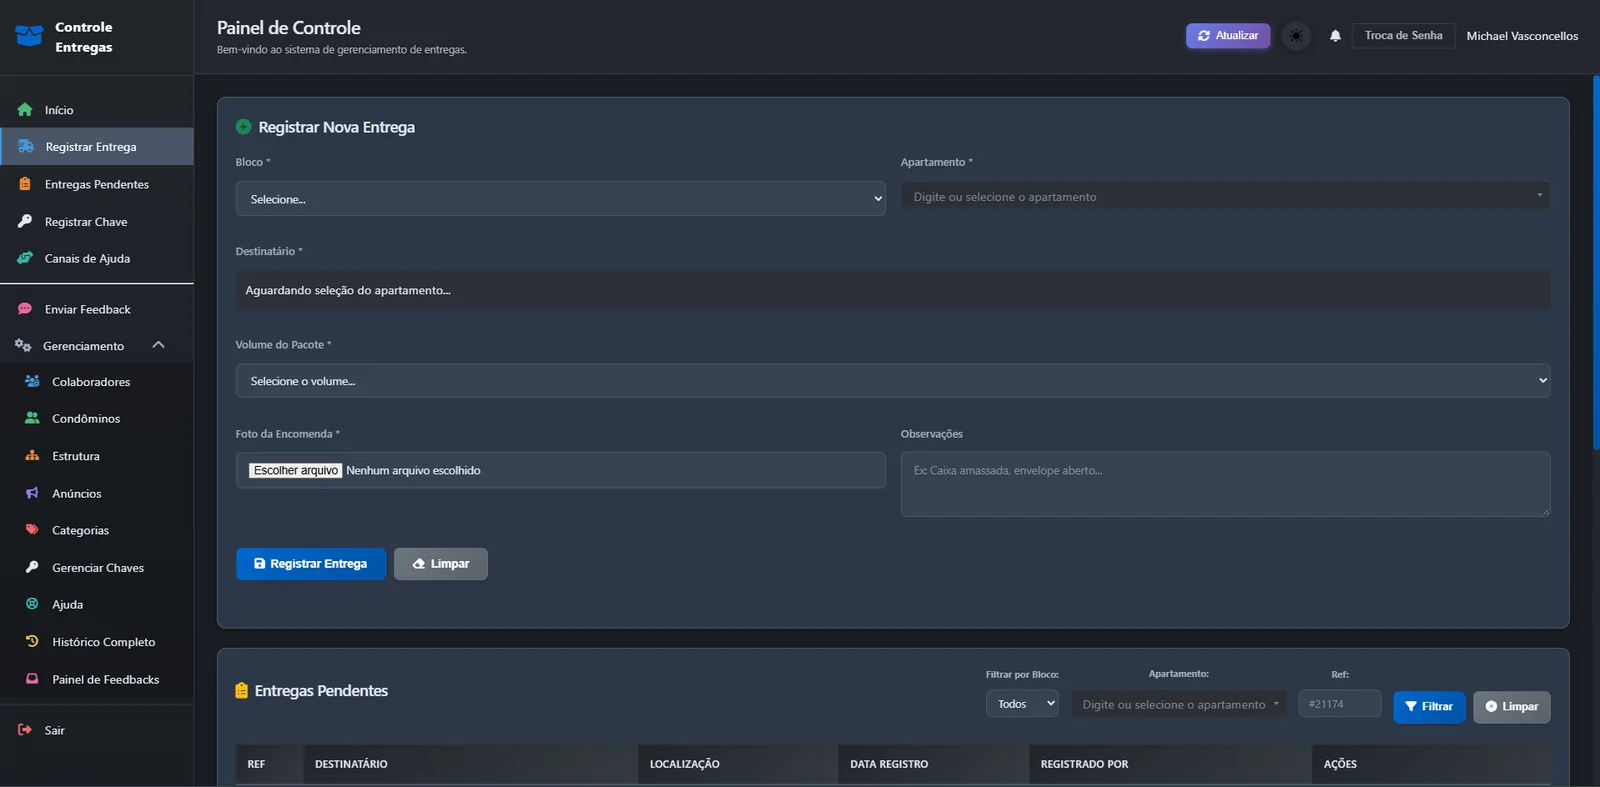Go to Registrar Entrega in sidebar
Image resolution: width=1600 pixels, height=787 pixels.
[x=97, y=147]
